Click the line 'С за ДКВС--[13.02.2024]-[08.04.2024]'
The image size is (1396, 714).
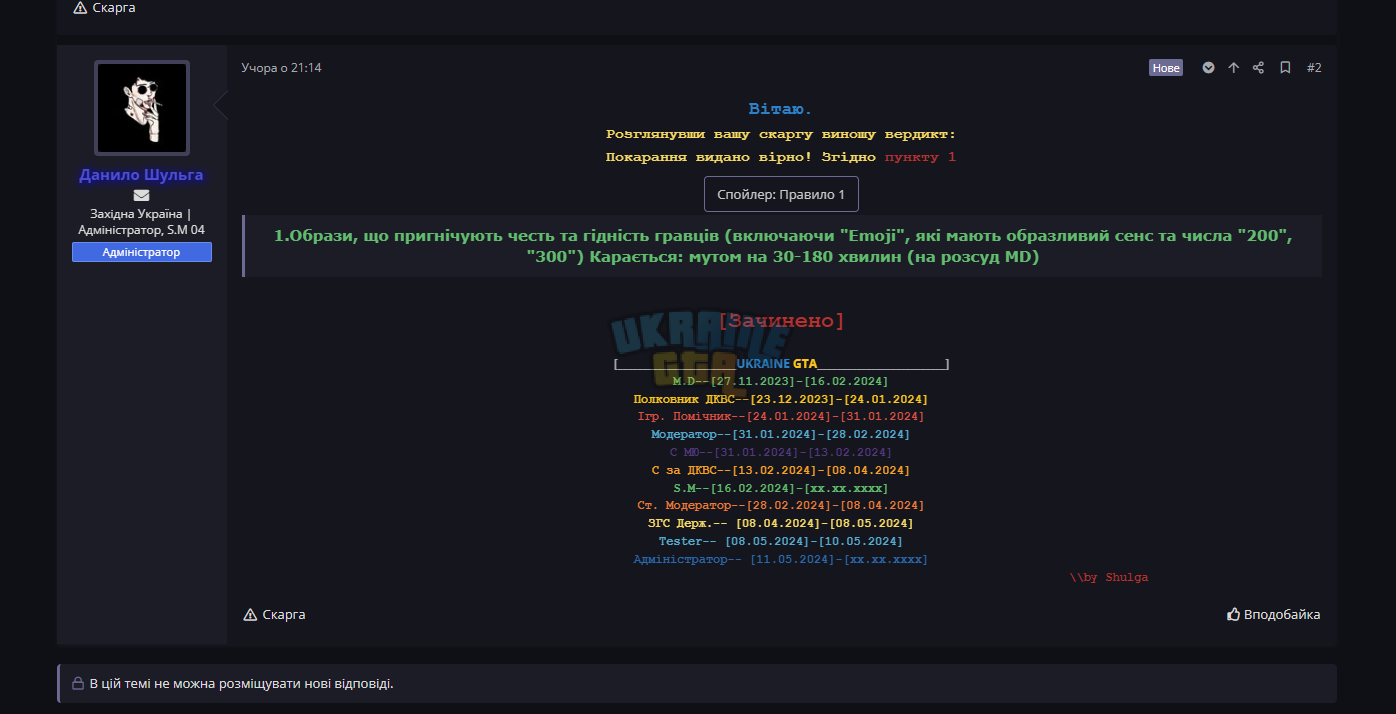point(781,470)
